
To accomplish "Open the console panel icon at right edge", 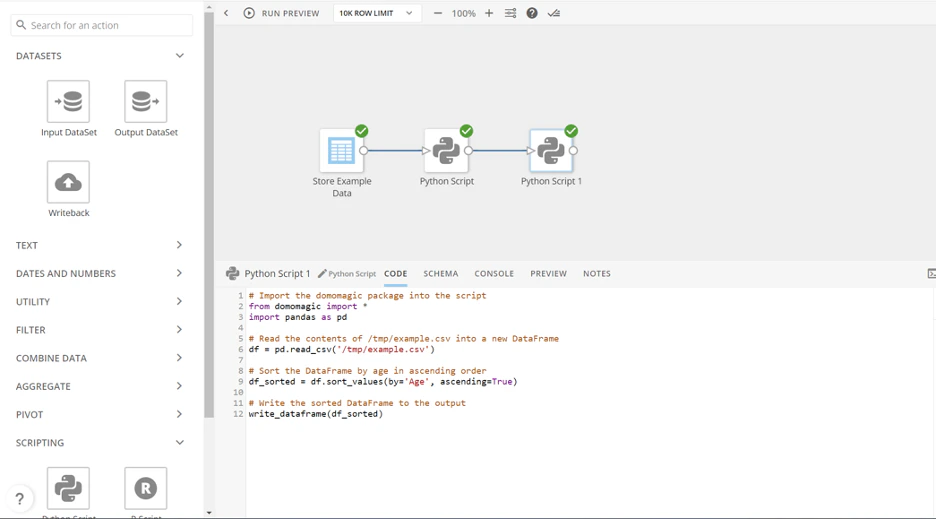I will pyautogui.click(x=931, y=273).
